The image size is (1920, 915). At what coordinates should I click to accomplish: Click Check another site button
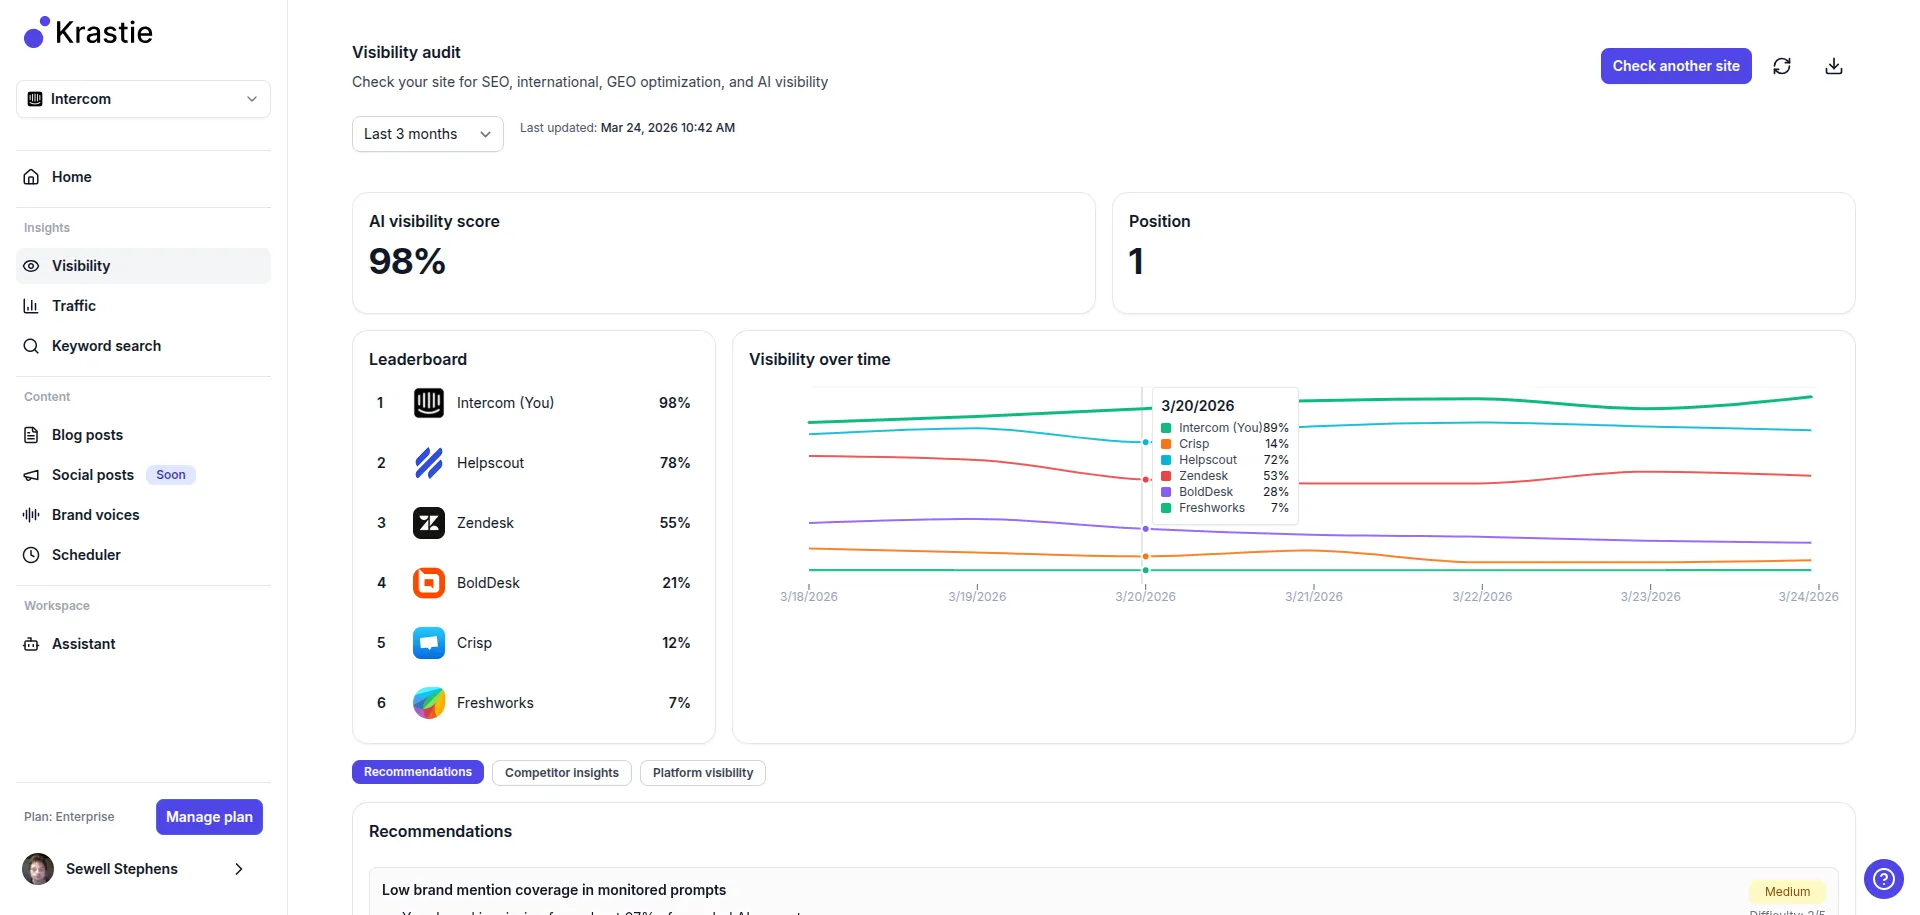(x=1676, y=66)
